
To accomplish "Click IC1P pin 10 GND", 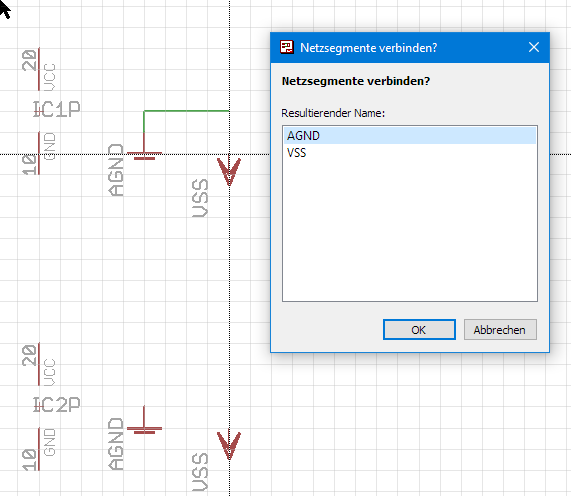I will pyautogui.click(x=39, y=153).
